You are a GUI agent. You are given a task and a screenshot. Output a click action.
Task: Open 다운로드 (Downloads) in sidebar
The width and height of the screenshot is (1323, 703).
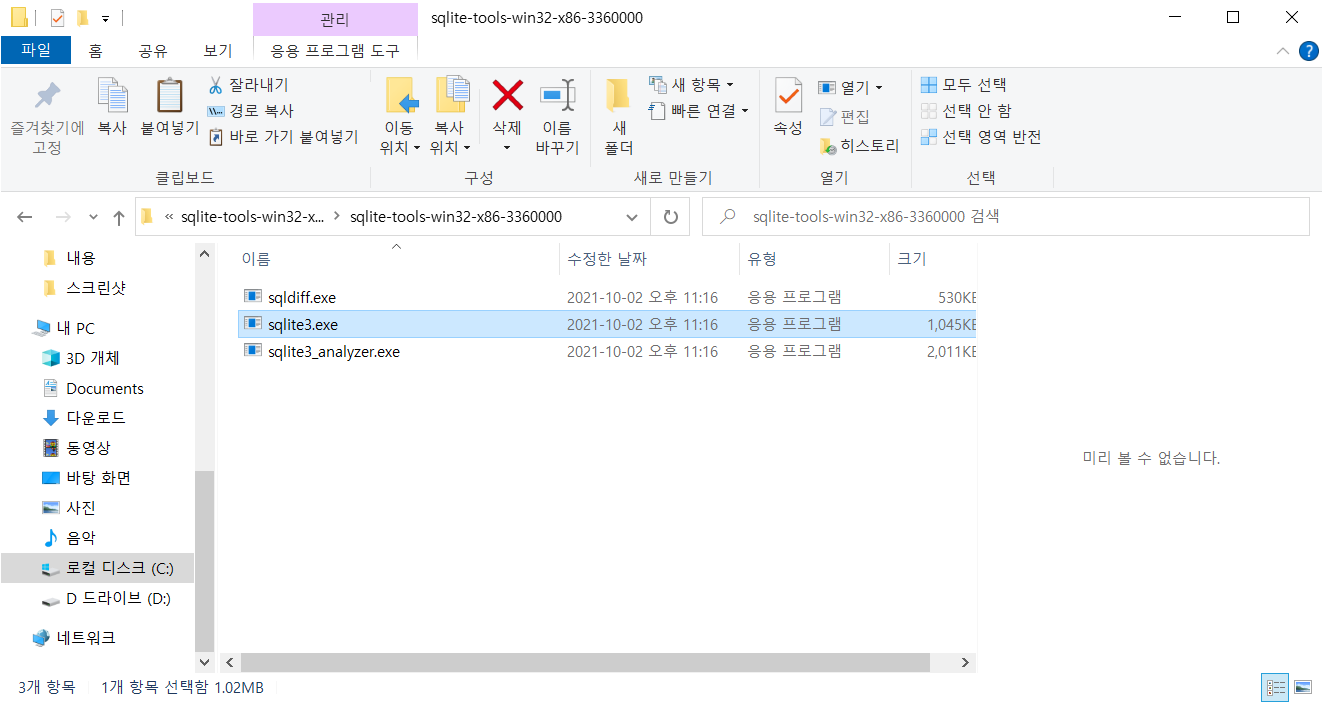point(96,418)
